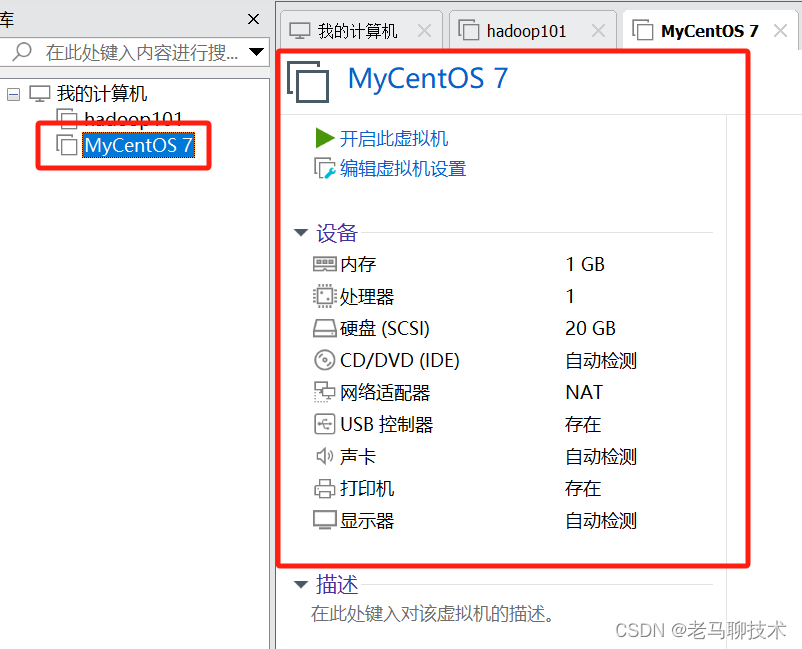The width and height of the screenshot is (802, 649).
Task: Select the printer device icon
Action: [324, 488]
